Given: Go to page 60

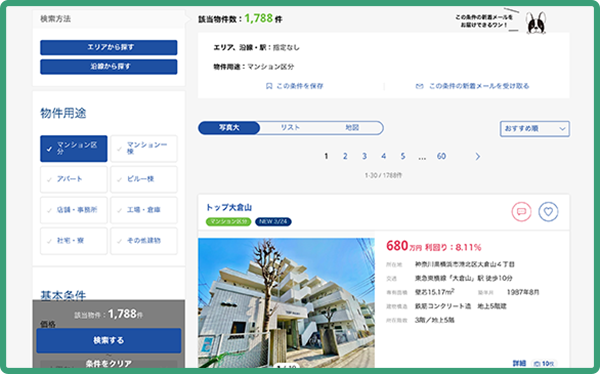Looking at the screenshot, I should (441, 156).
